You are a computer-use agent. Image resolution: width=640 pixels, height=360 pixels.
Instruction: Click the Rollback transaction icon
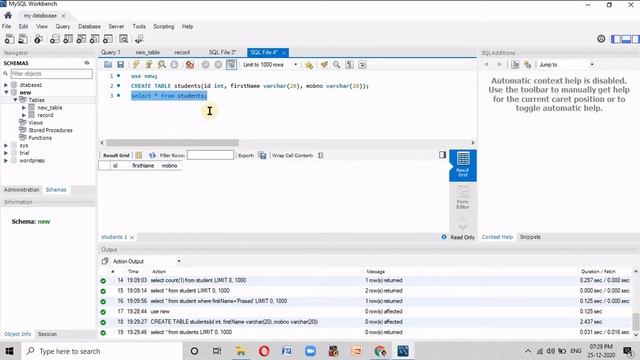[218, 64]
